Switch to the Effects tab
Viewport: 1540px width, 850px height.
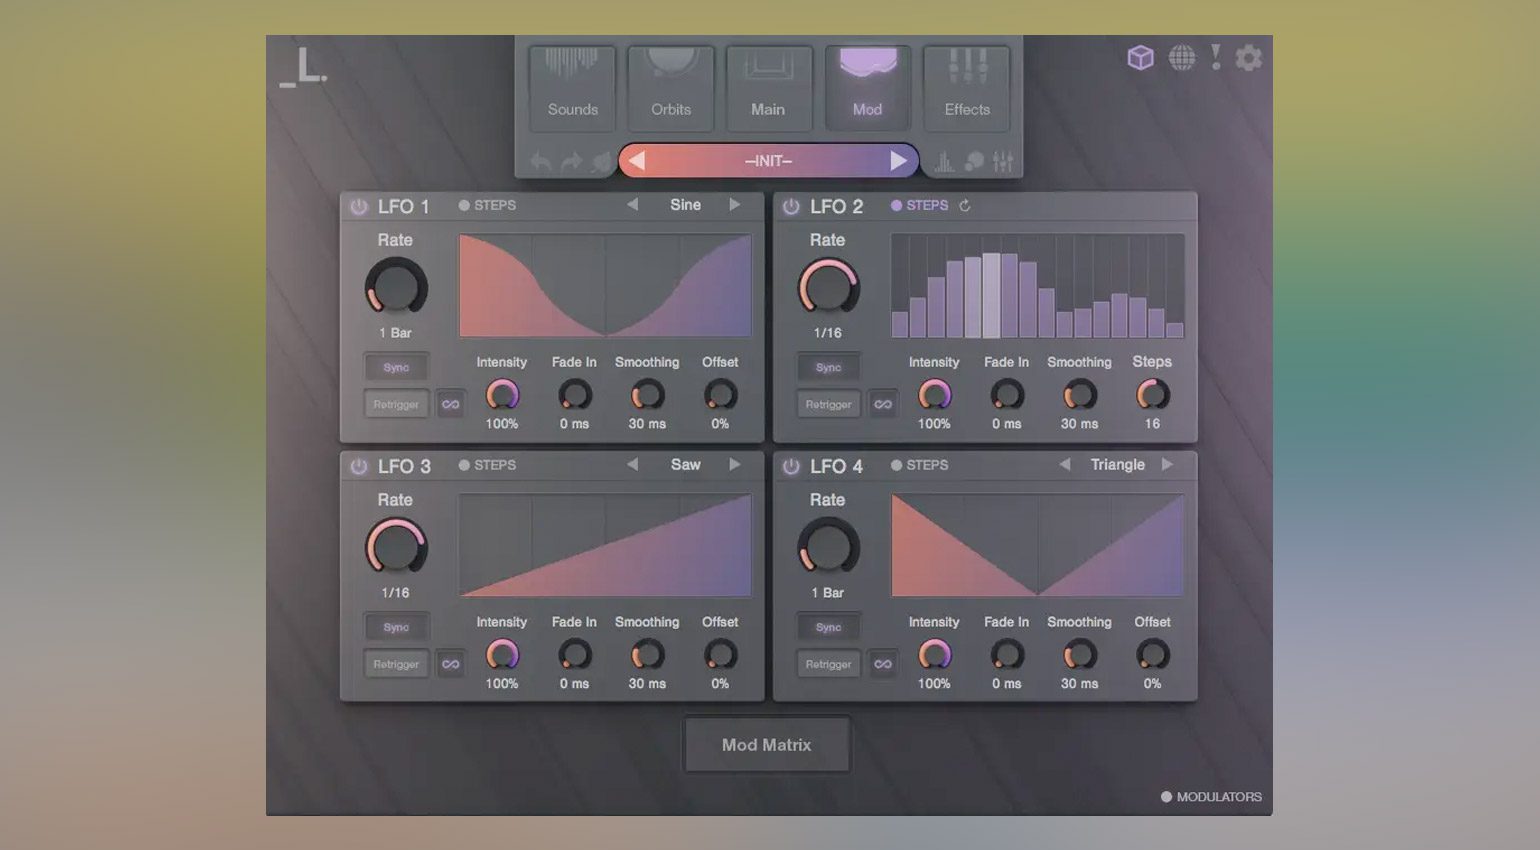pos(967,88)
